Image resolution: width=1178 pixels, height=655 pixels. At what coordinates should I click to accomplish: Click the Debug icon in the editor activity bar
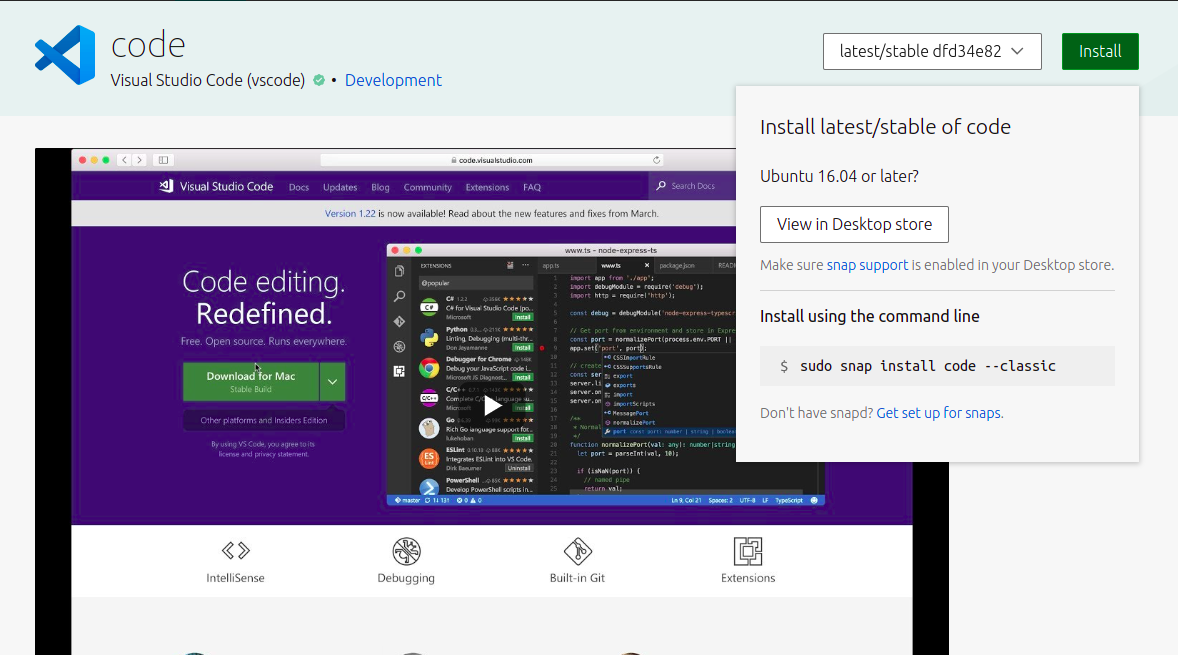pos(399,346)
